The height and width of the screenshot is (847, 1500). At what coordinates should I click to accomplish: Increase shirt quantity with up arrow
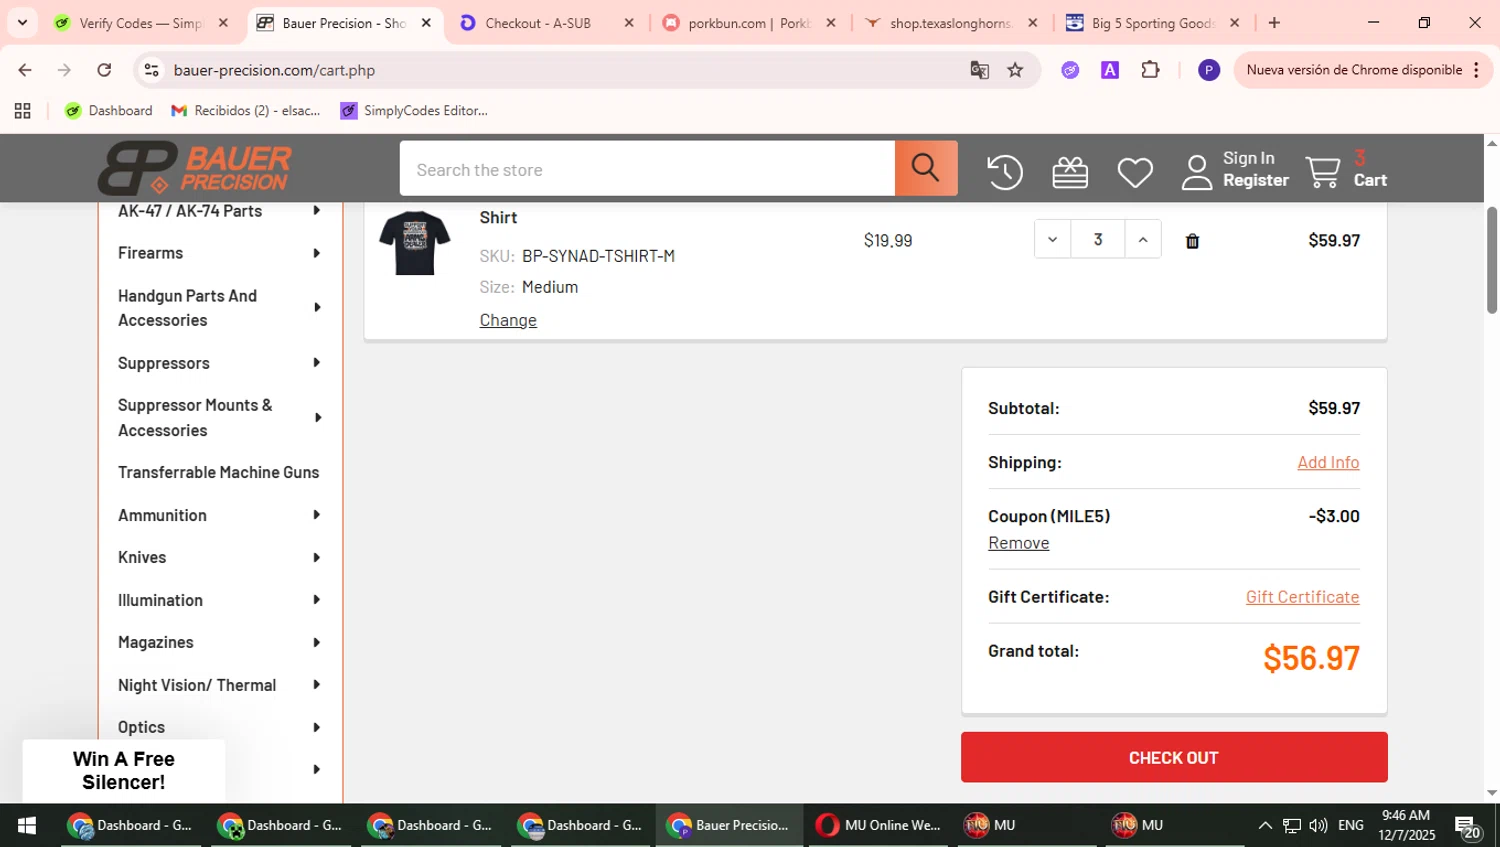[x=1143, y=240]
